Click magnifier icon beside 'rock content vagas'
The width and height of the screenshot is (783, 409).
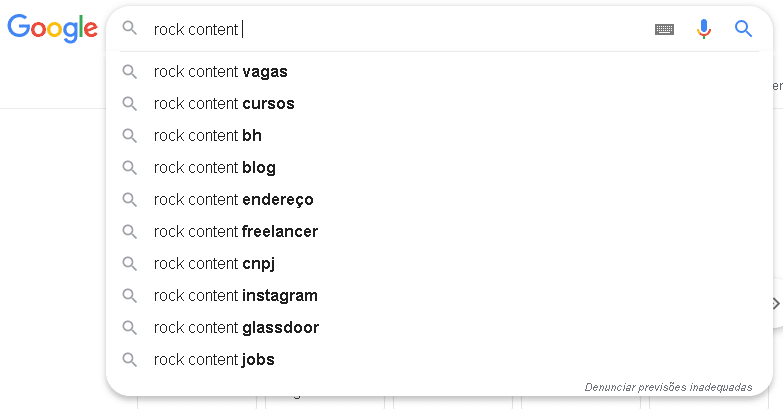pyautogui.click(x=129, y=72)
